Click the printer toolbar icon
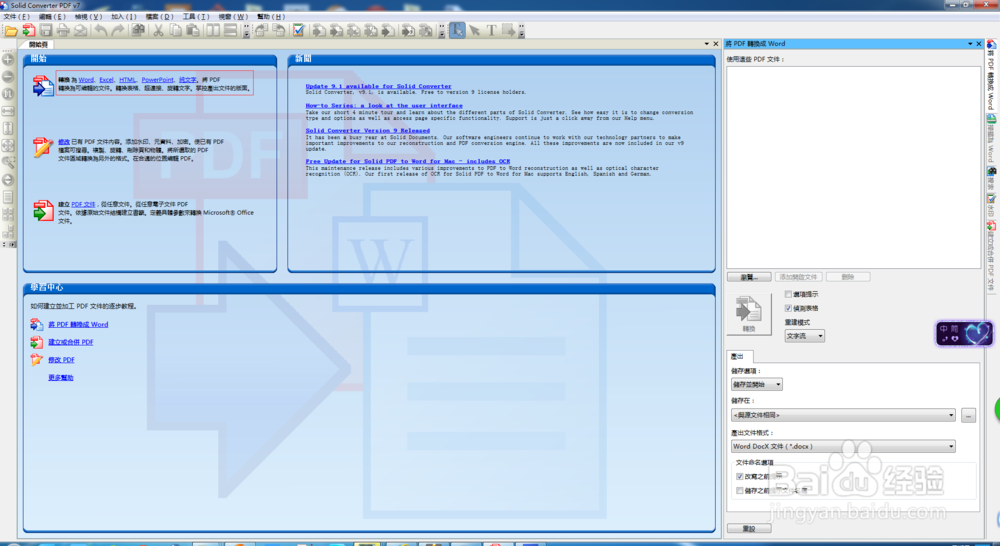 coord(62,31)
